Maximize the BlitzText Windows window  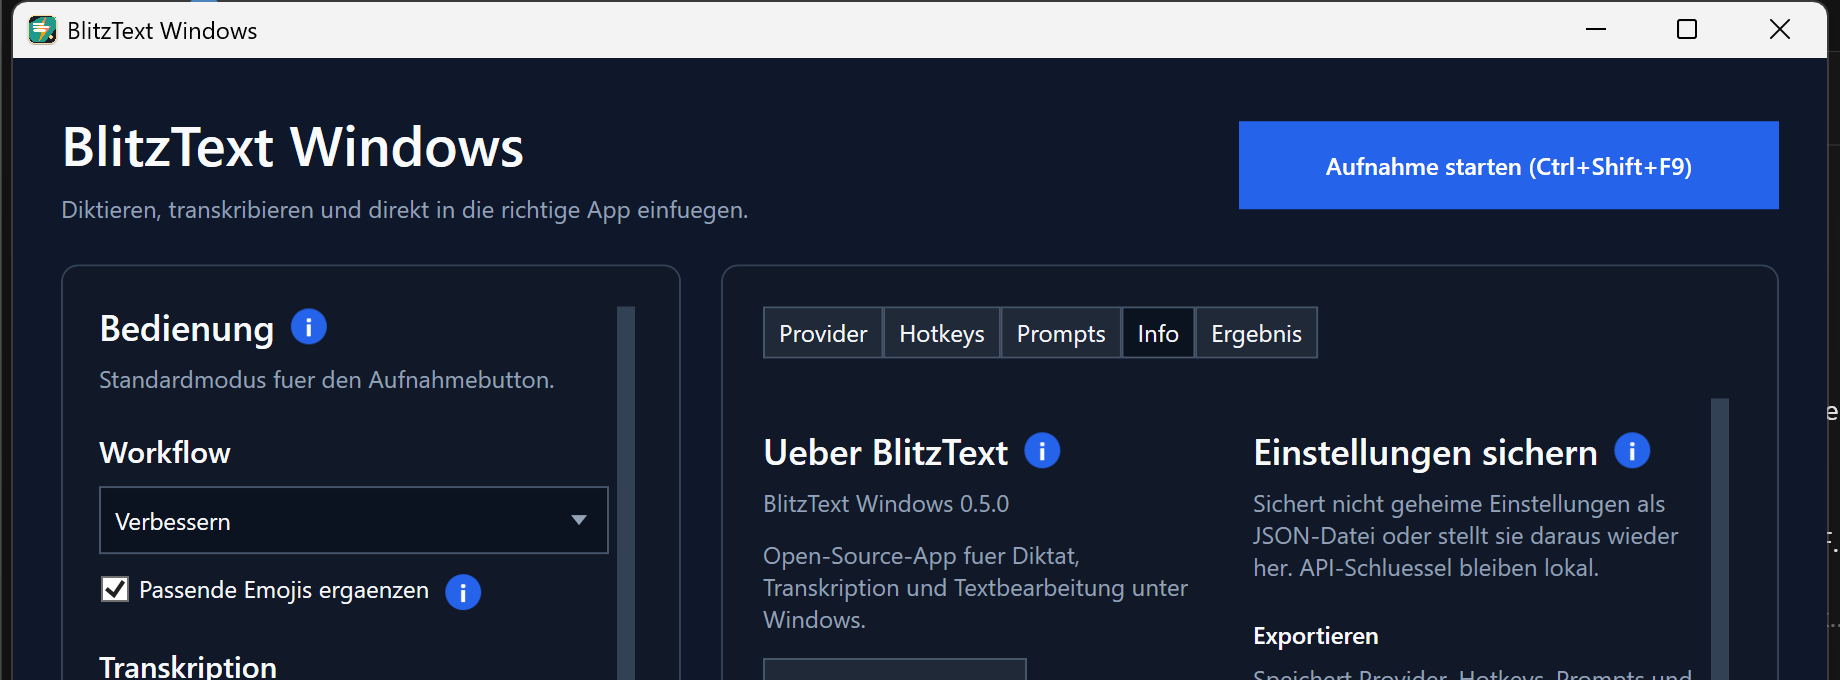1687,29
